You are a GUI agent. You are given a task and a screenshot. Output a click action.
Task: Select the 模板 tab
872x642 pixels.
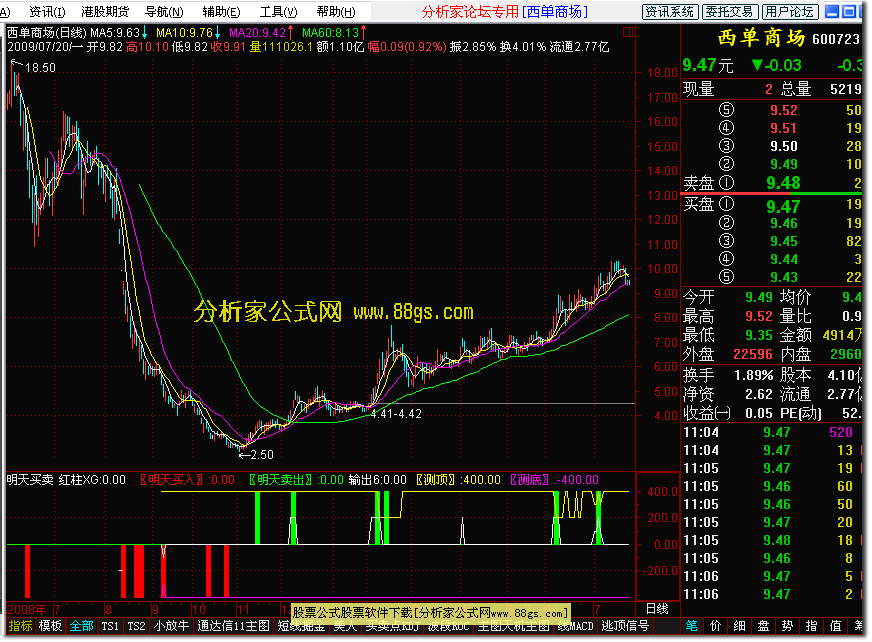click(x=50, y=626)
